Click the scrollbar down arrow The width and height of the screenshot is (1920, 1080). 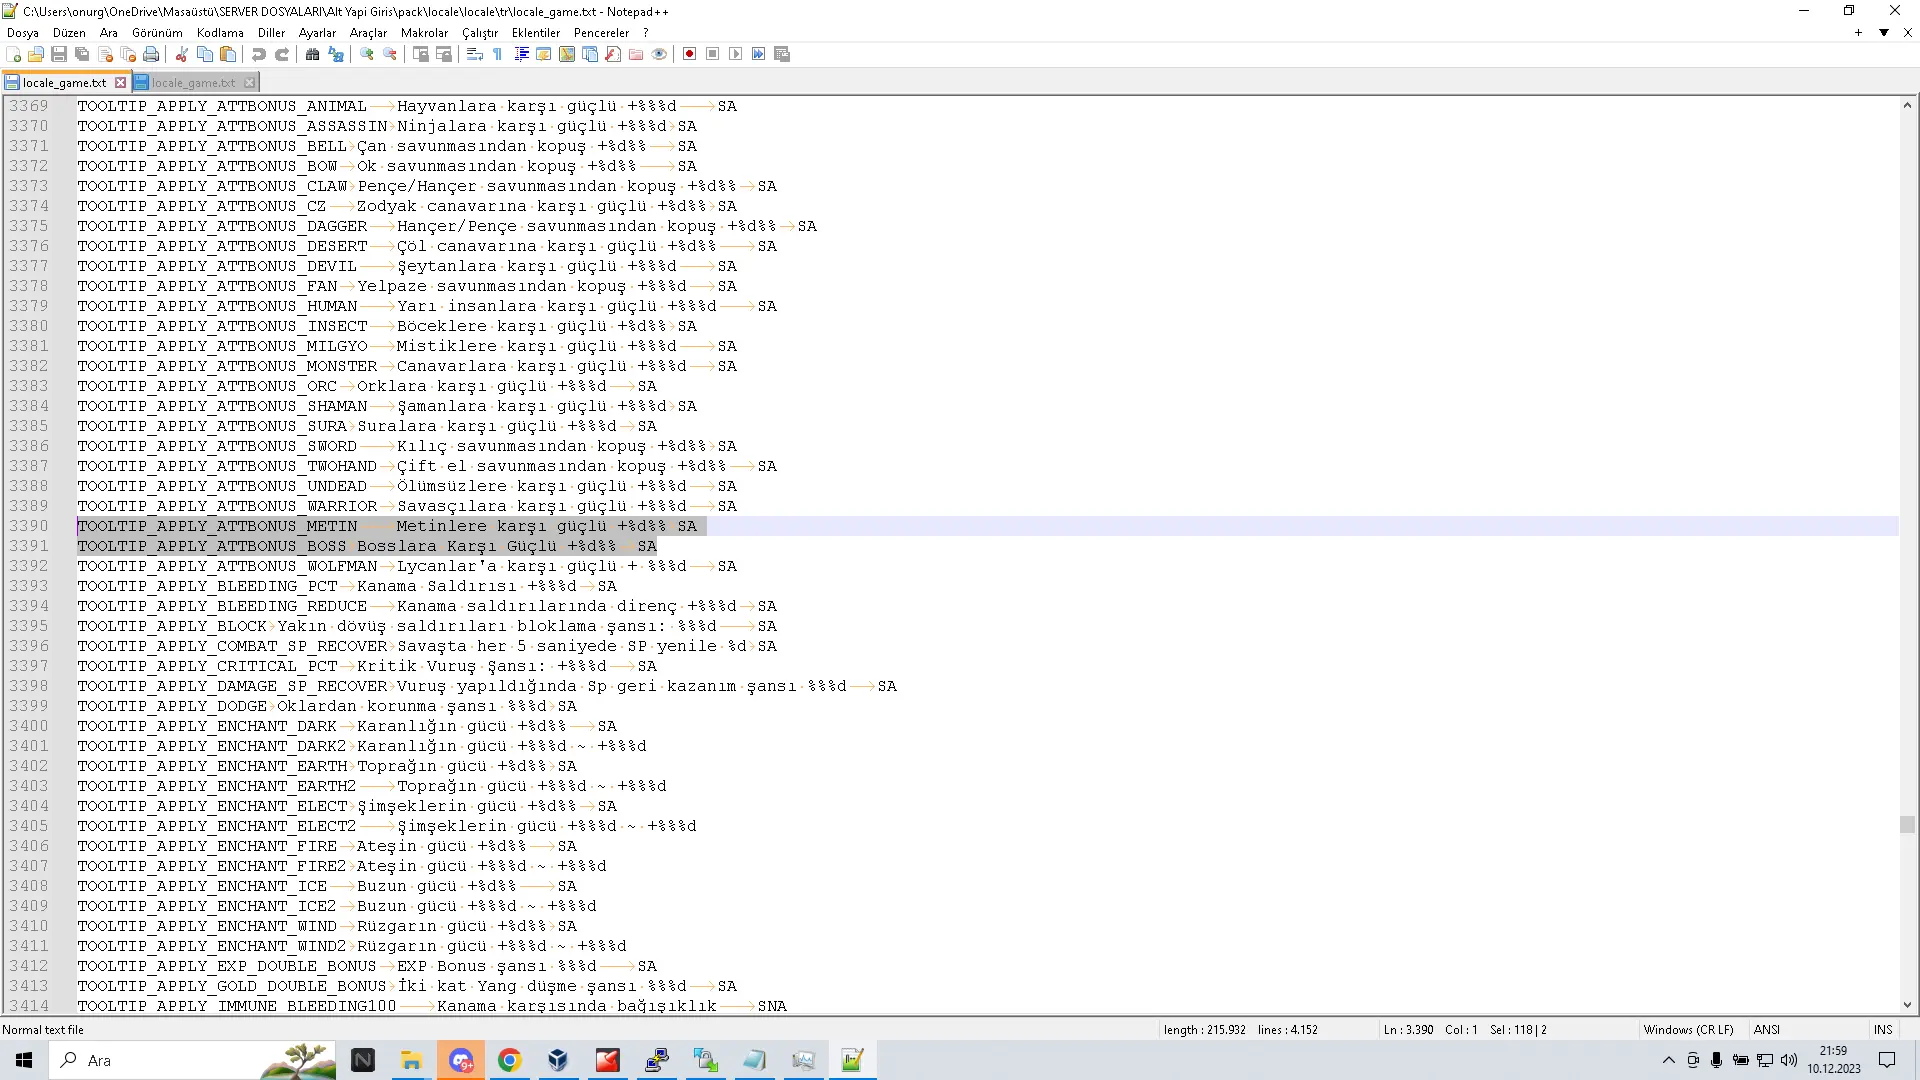pos(1907,1005)
